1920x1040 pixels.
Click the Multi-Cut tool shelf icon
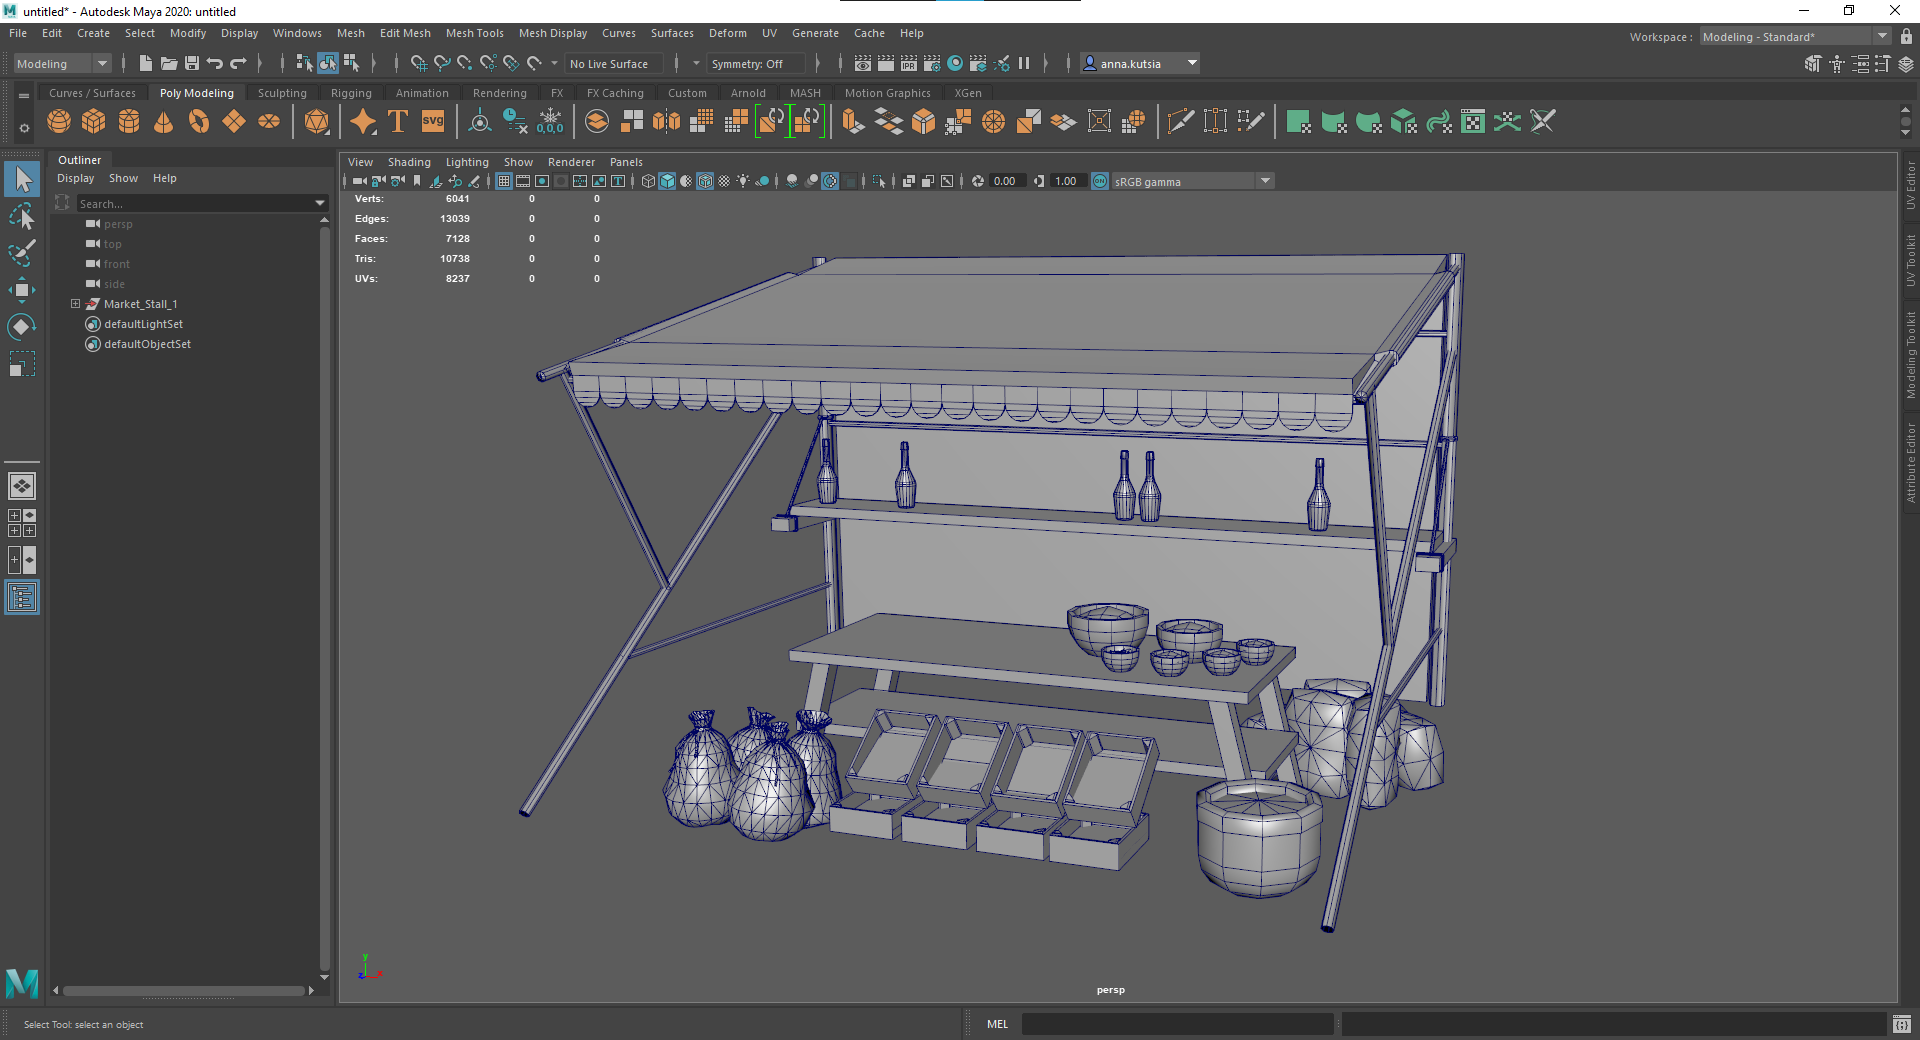pyautogui.click(x=1180, y=122)
